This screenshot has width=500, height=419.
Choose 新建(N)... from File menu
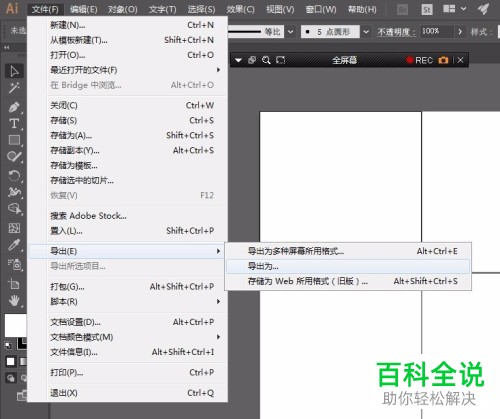tap(127, 25)
